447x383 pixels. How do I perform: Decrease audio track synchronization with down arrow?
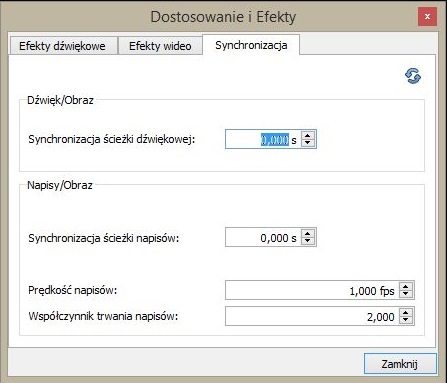coord(308,143)
